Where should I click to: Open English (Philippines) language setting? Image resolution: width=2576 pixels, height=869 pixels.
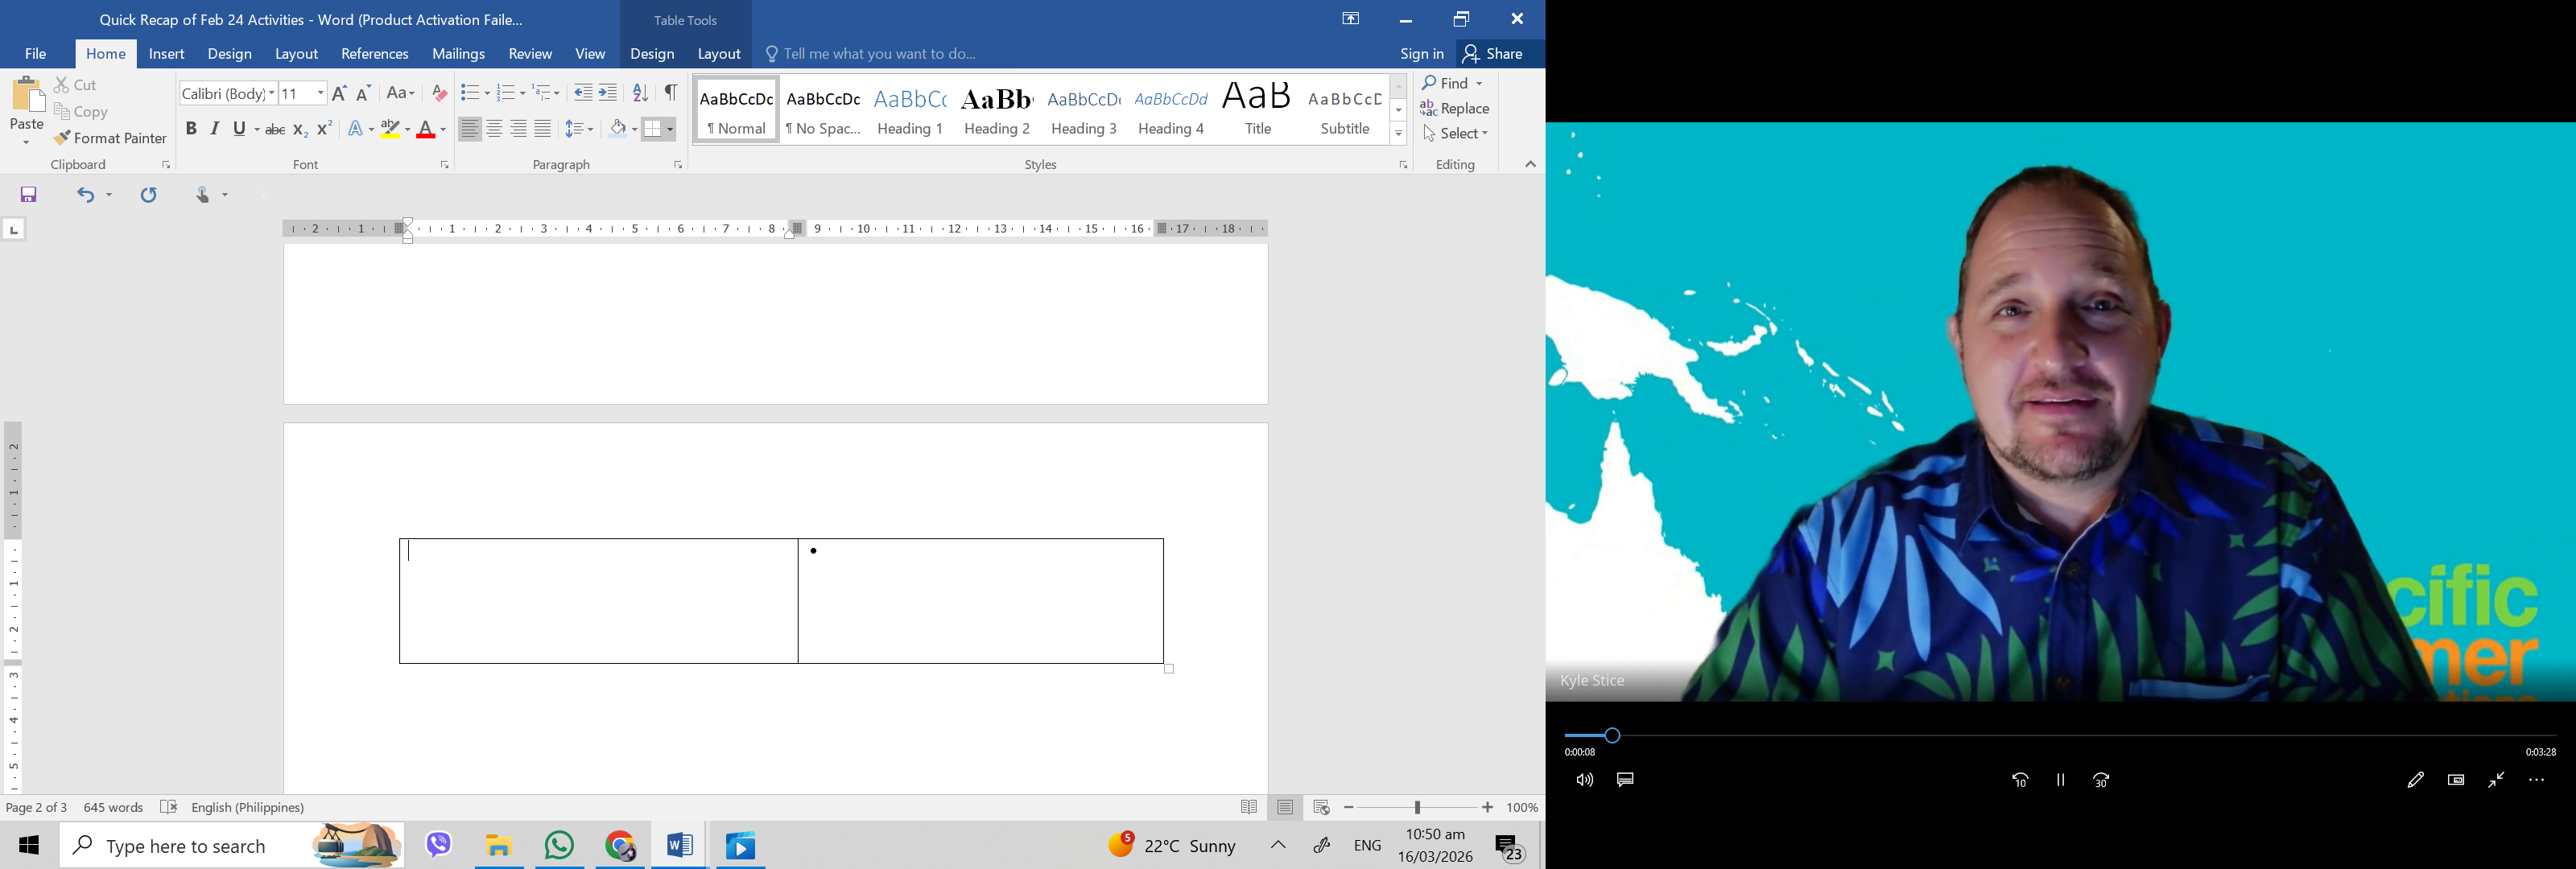[247, 807]
